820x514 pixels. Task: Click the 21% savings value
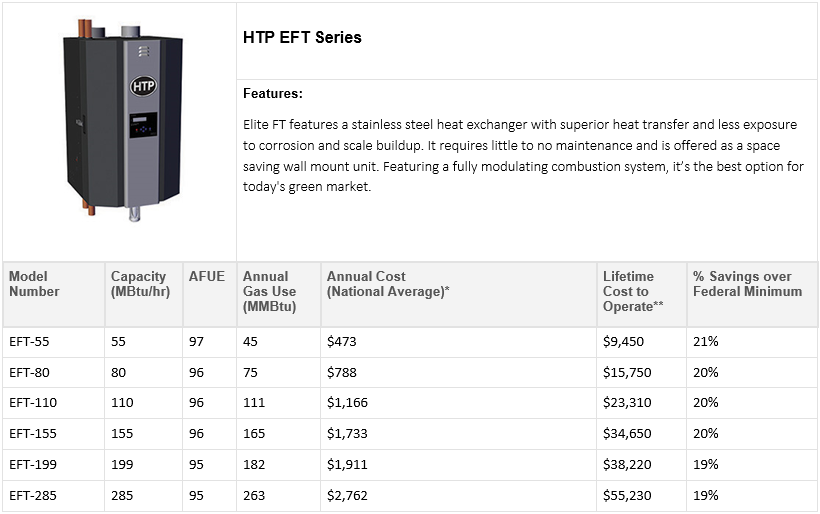[705, 341]
